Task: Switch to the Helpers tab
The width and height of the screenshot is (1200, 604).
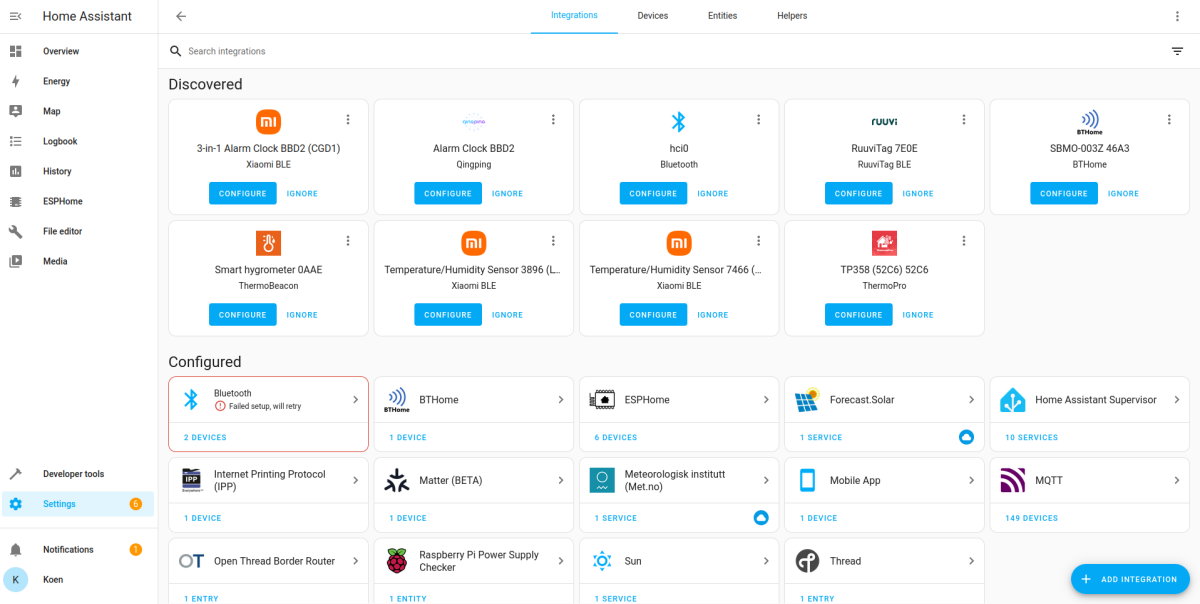Action: pyautogui.click(x=792, y=16)
